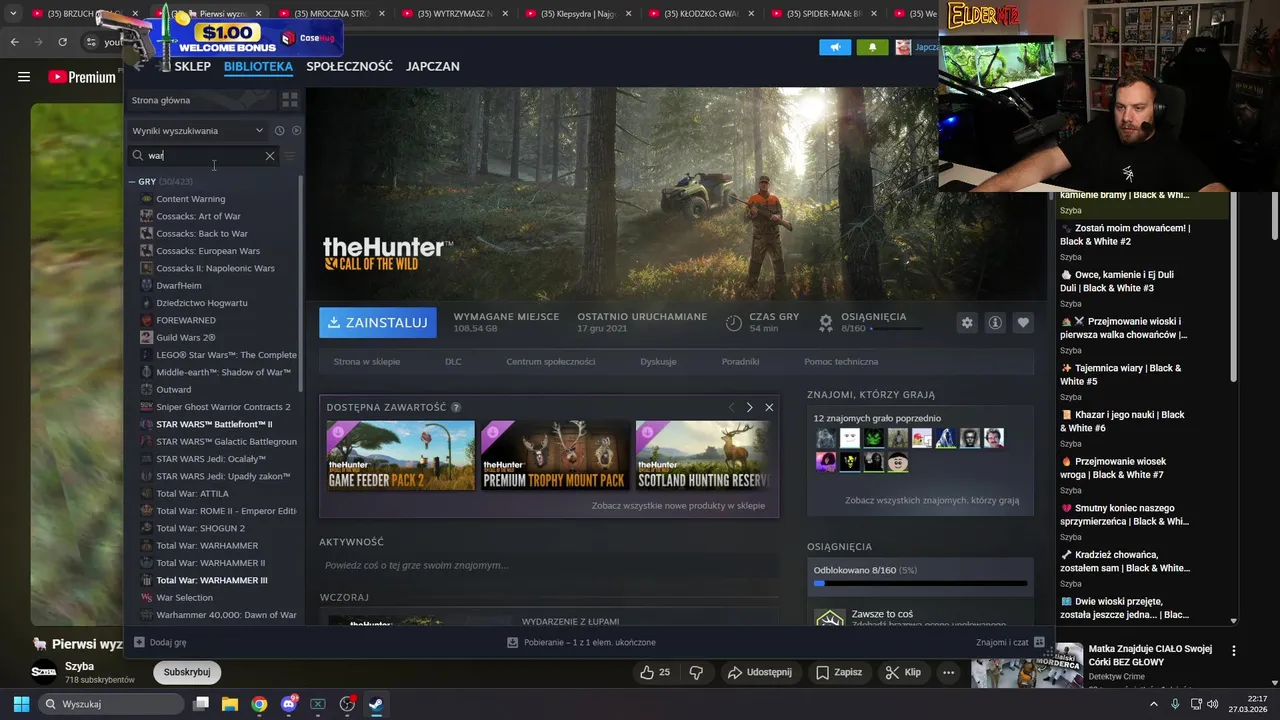Image resolution: width=1280 pixels, height=720 pixels.
Task: Select Guild Wars 2 in game list
Action: [x=185, y=338]
